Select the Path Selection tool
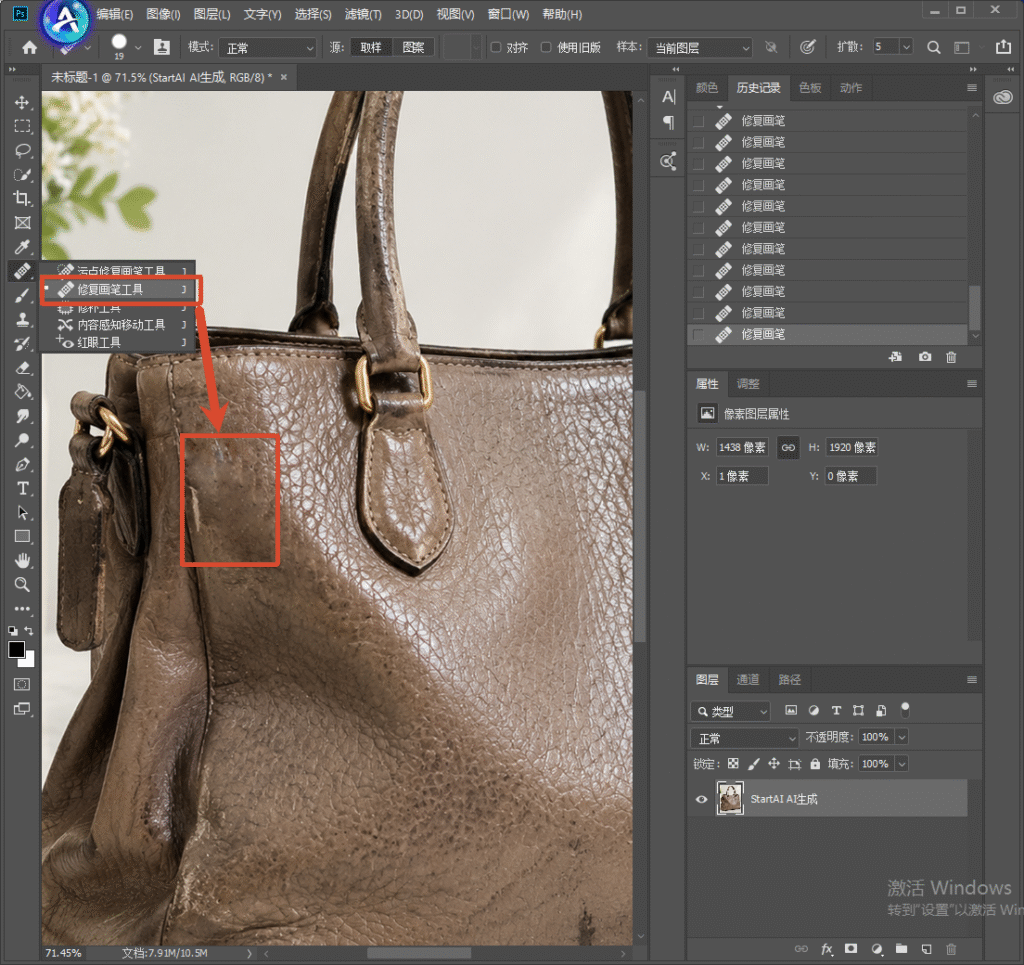This screenshot has height=965, width=1024. pyautogui.click(x=22, y=513)
